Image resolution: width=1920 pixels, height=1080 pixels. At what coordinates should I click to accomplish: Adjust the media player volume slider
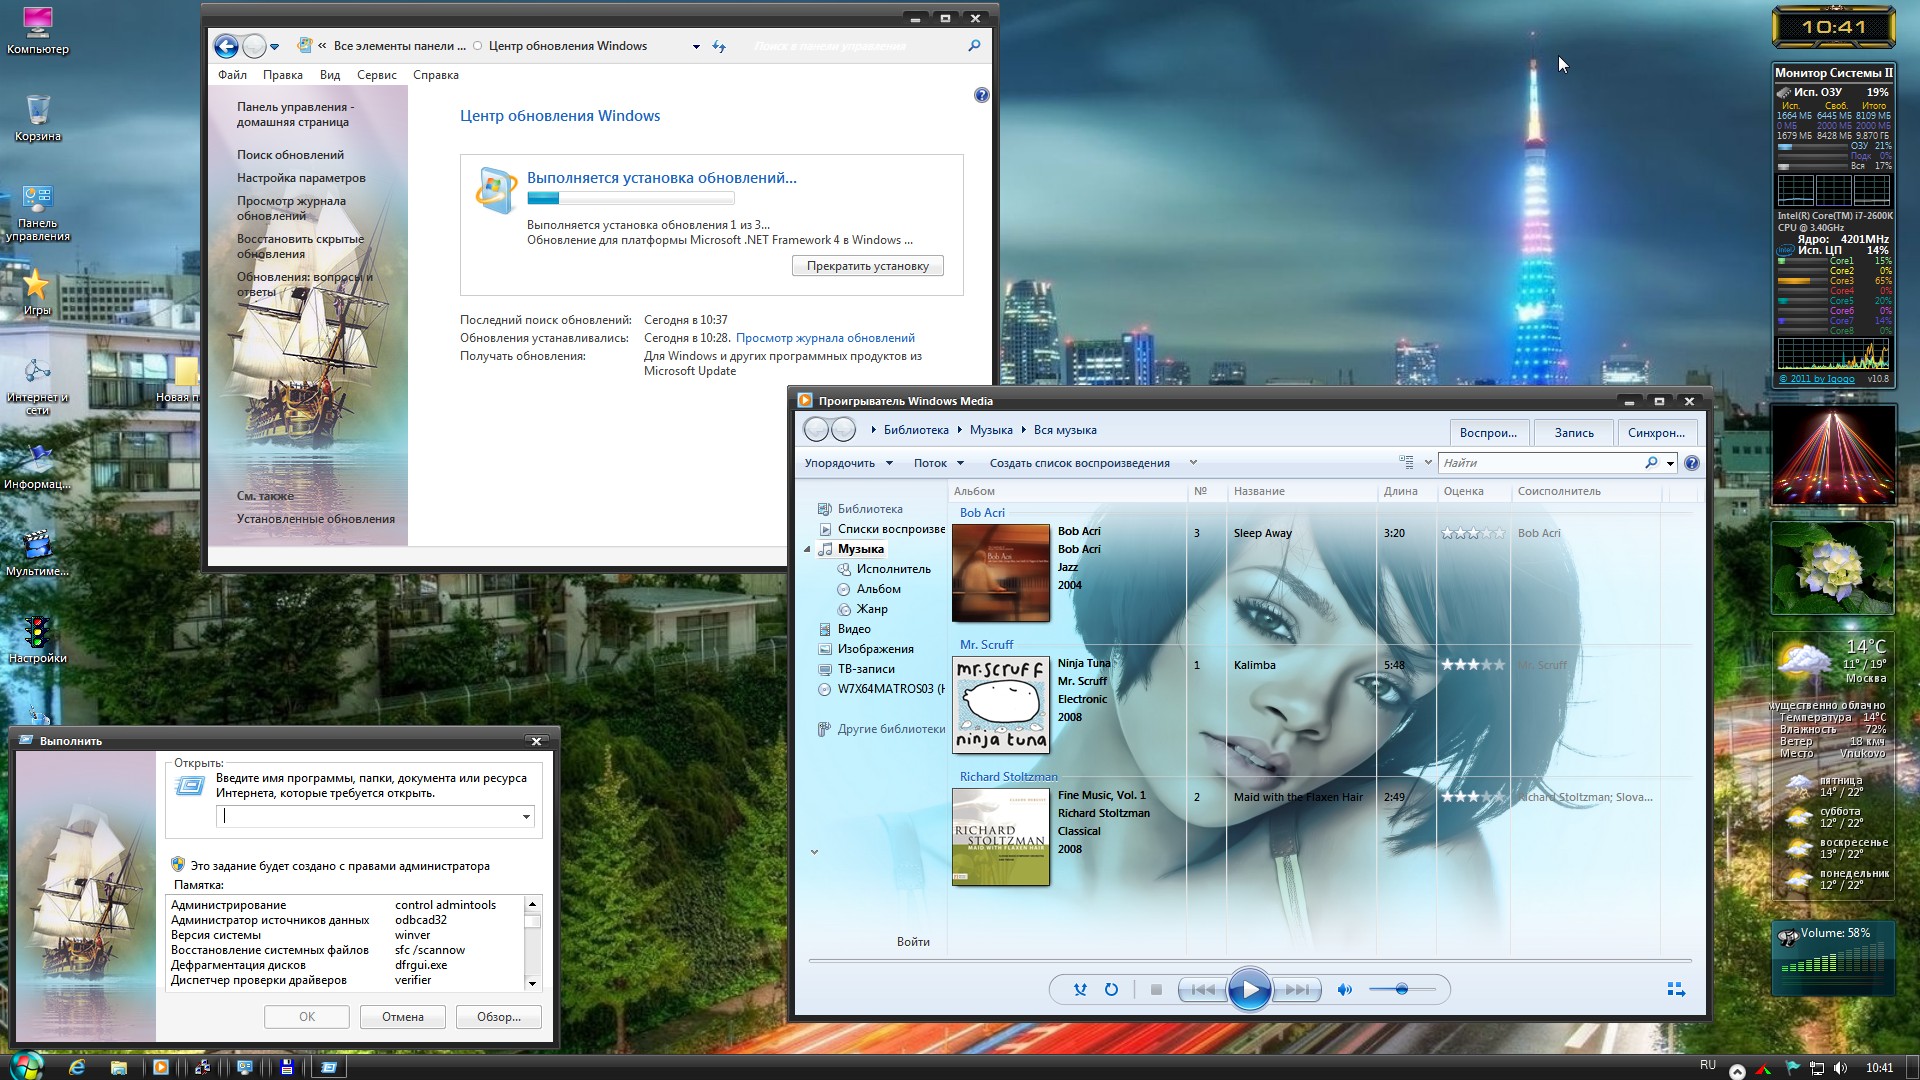pyautogui.click(x=1402, y=990)
